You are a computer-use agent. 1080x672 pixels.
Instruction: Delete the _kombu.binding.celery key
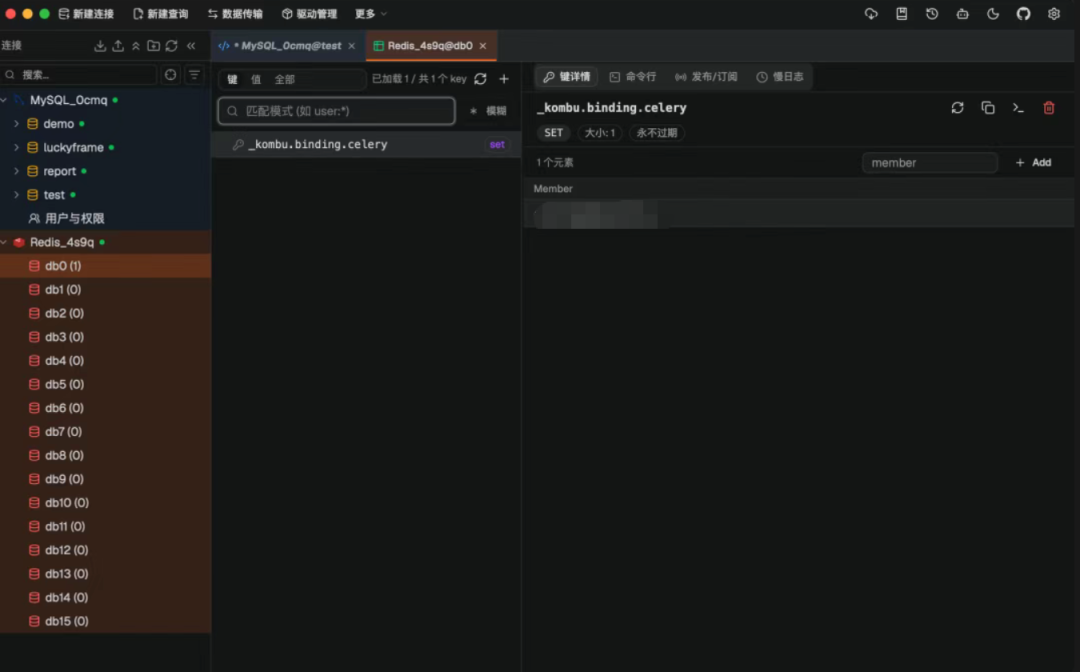[1049, 108]
